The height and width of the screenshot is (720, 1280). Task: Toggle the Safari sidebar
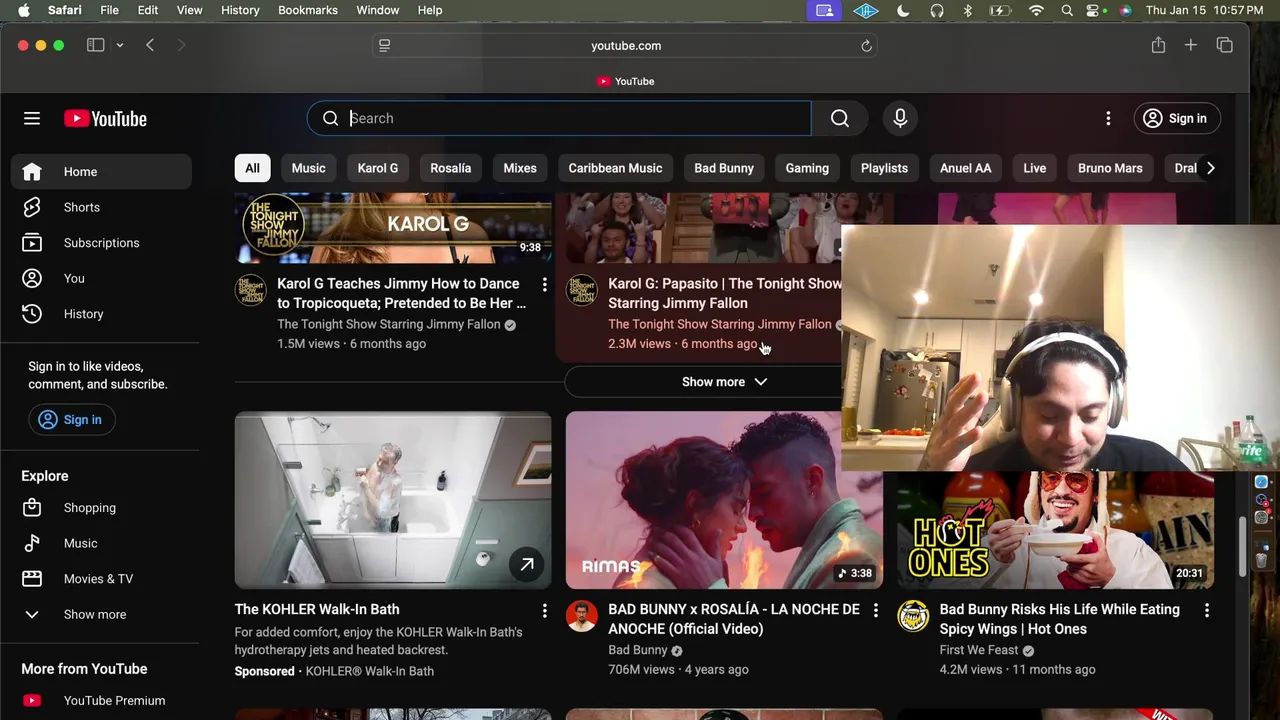(96, 45)
